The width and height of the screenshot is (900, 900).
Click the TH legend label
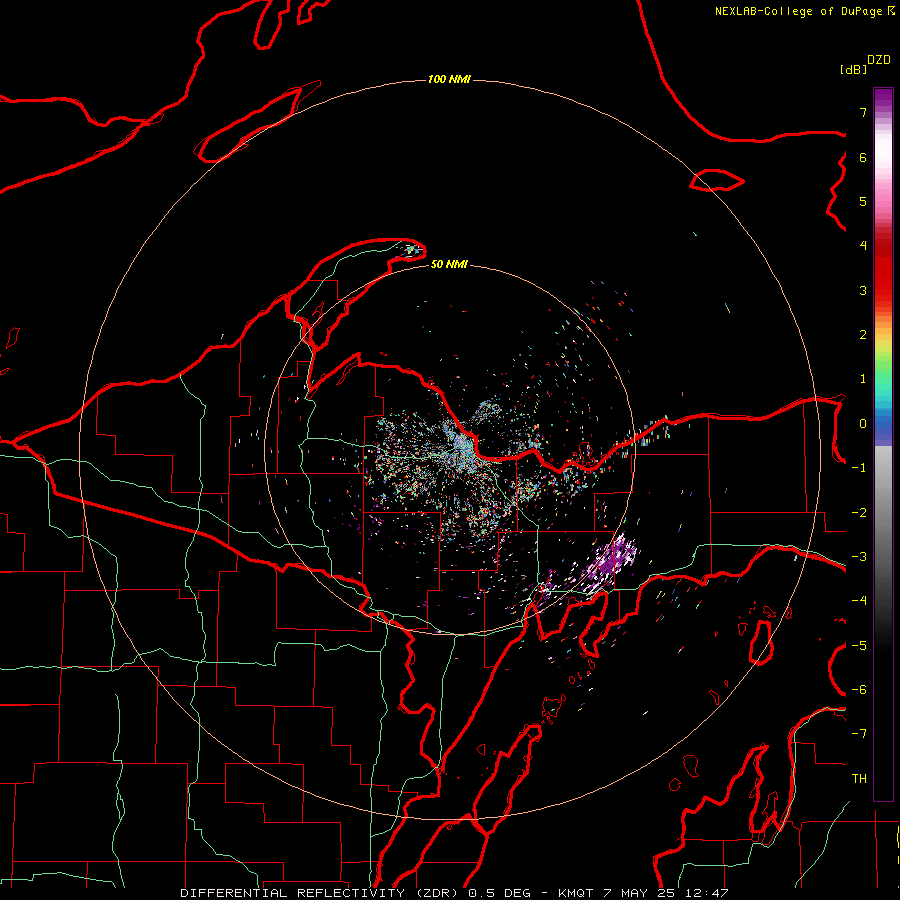859,779
